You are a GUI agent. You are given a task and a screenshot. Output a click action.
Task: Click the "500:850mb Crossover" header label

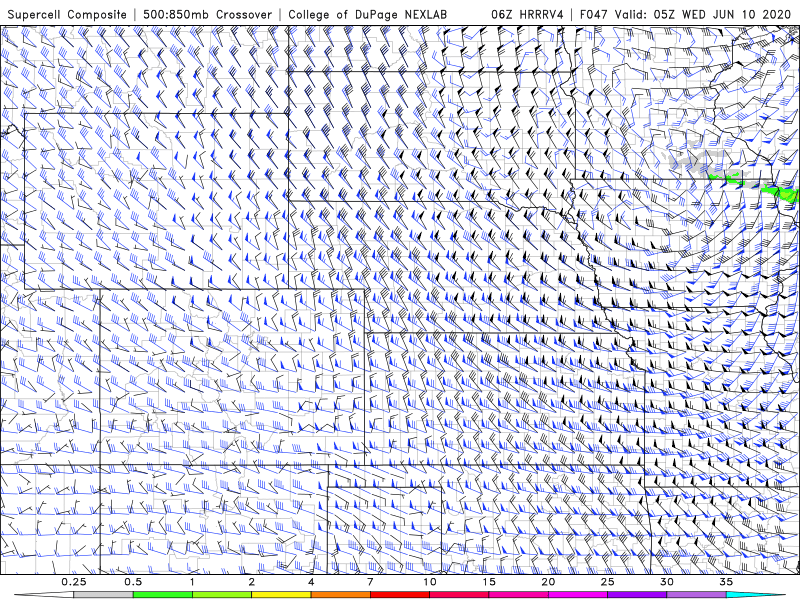pos(207,14)
